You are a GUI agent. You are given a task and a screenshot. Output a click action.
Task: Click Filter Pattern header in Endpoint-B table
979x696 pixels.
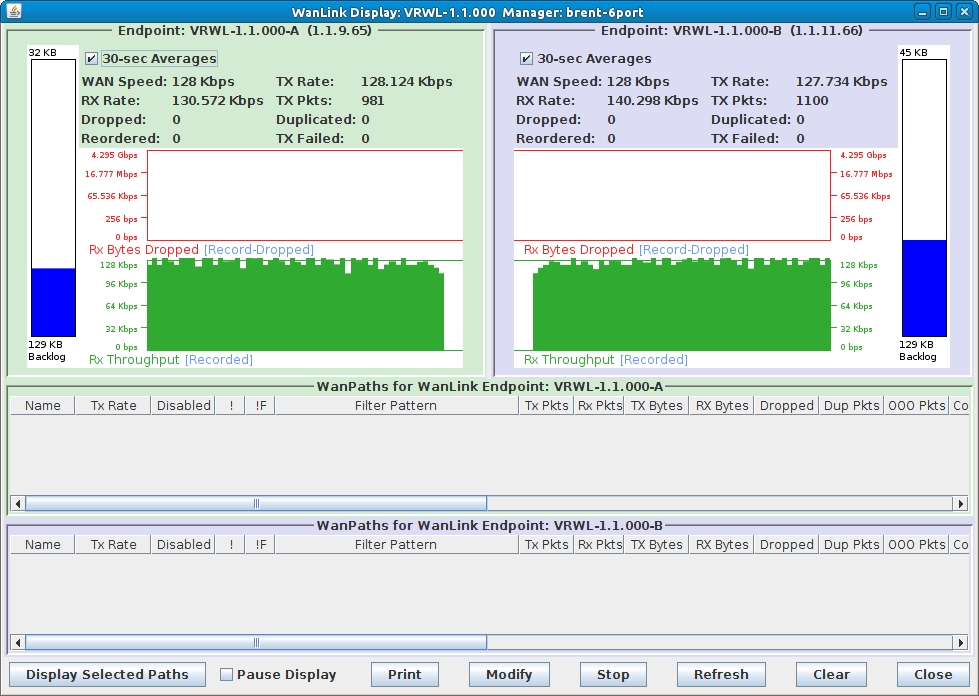point(396,545)
